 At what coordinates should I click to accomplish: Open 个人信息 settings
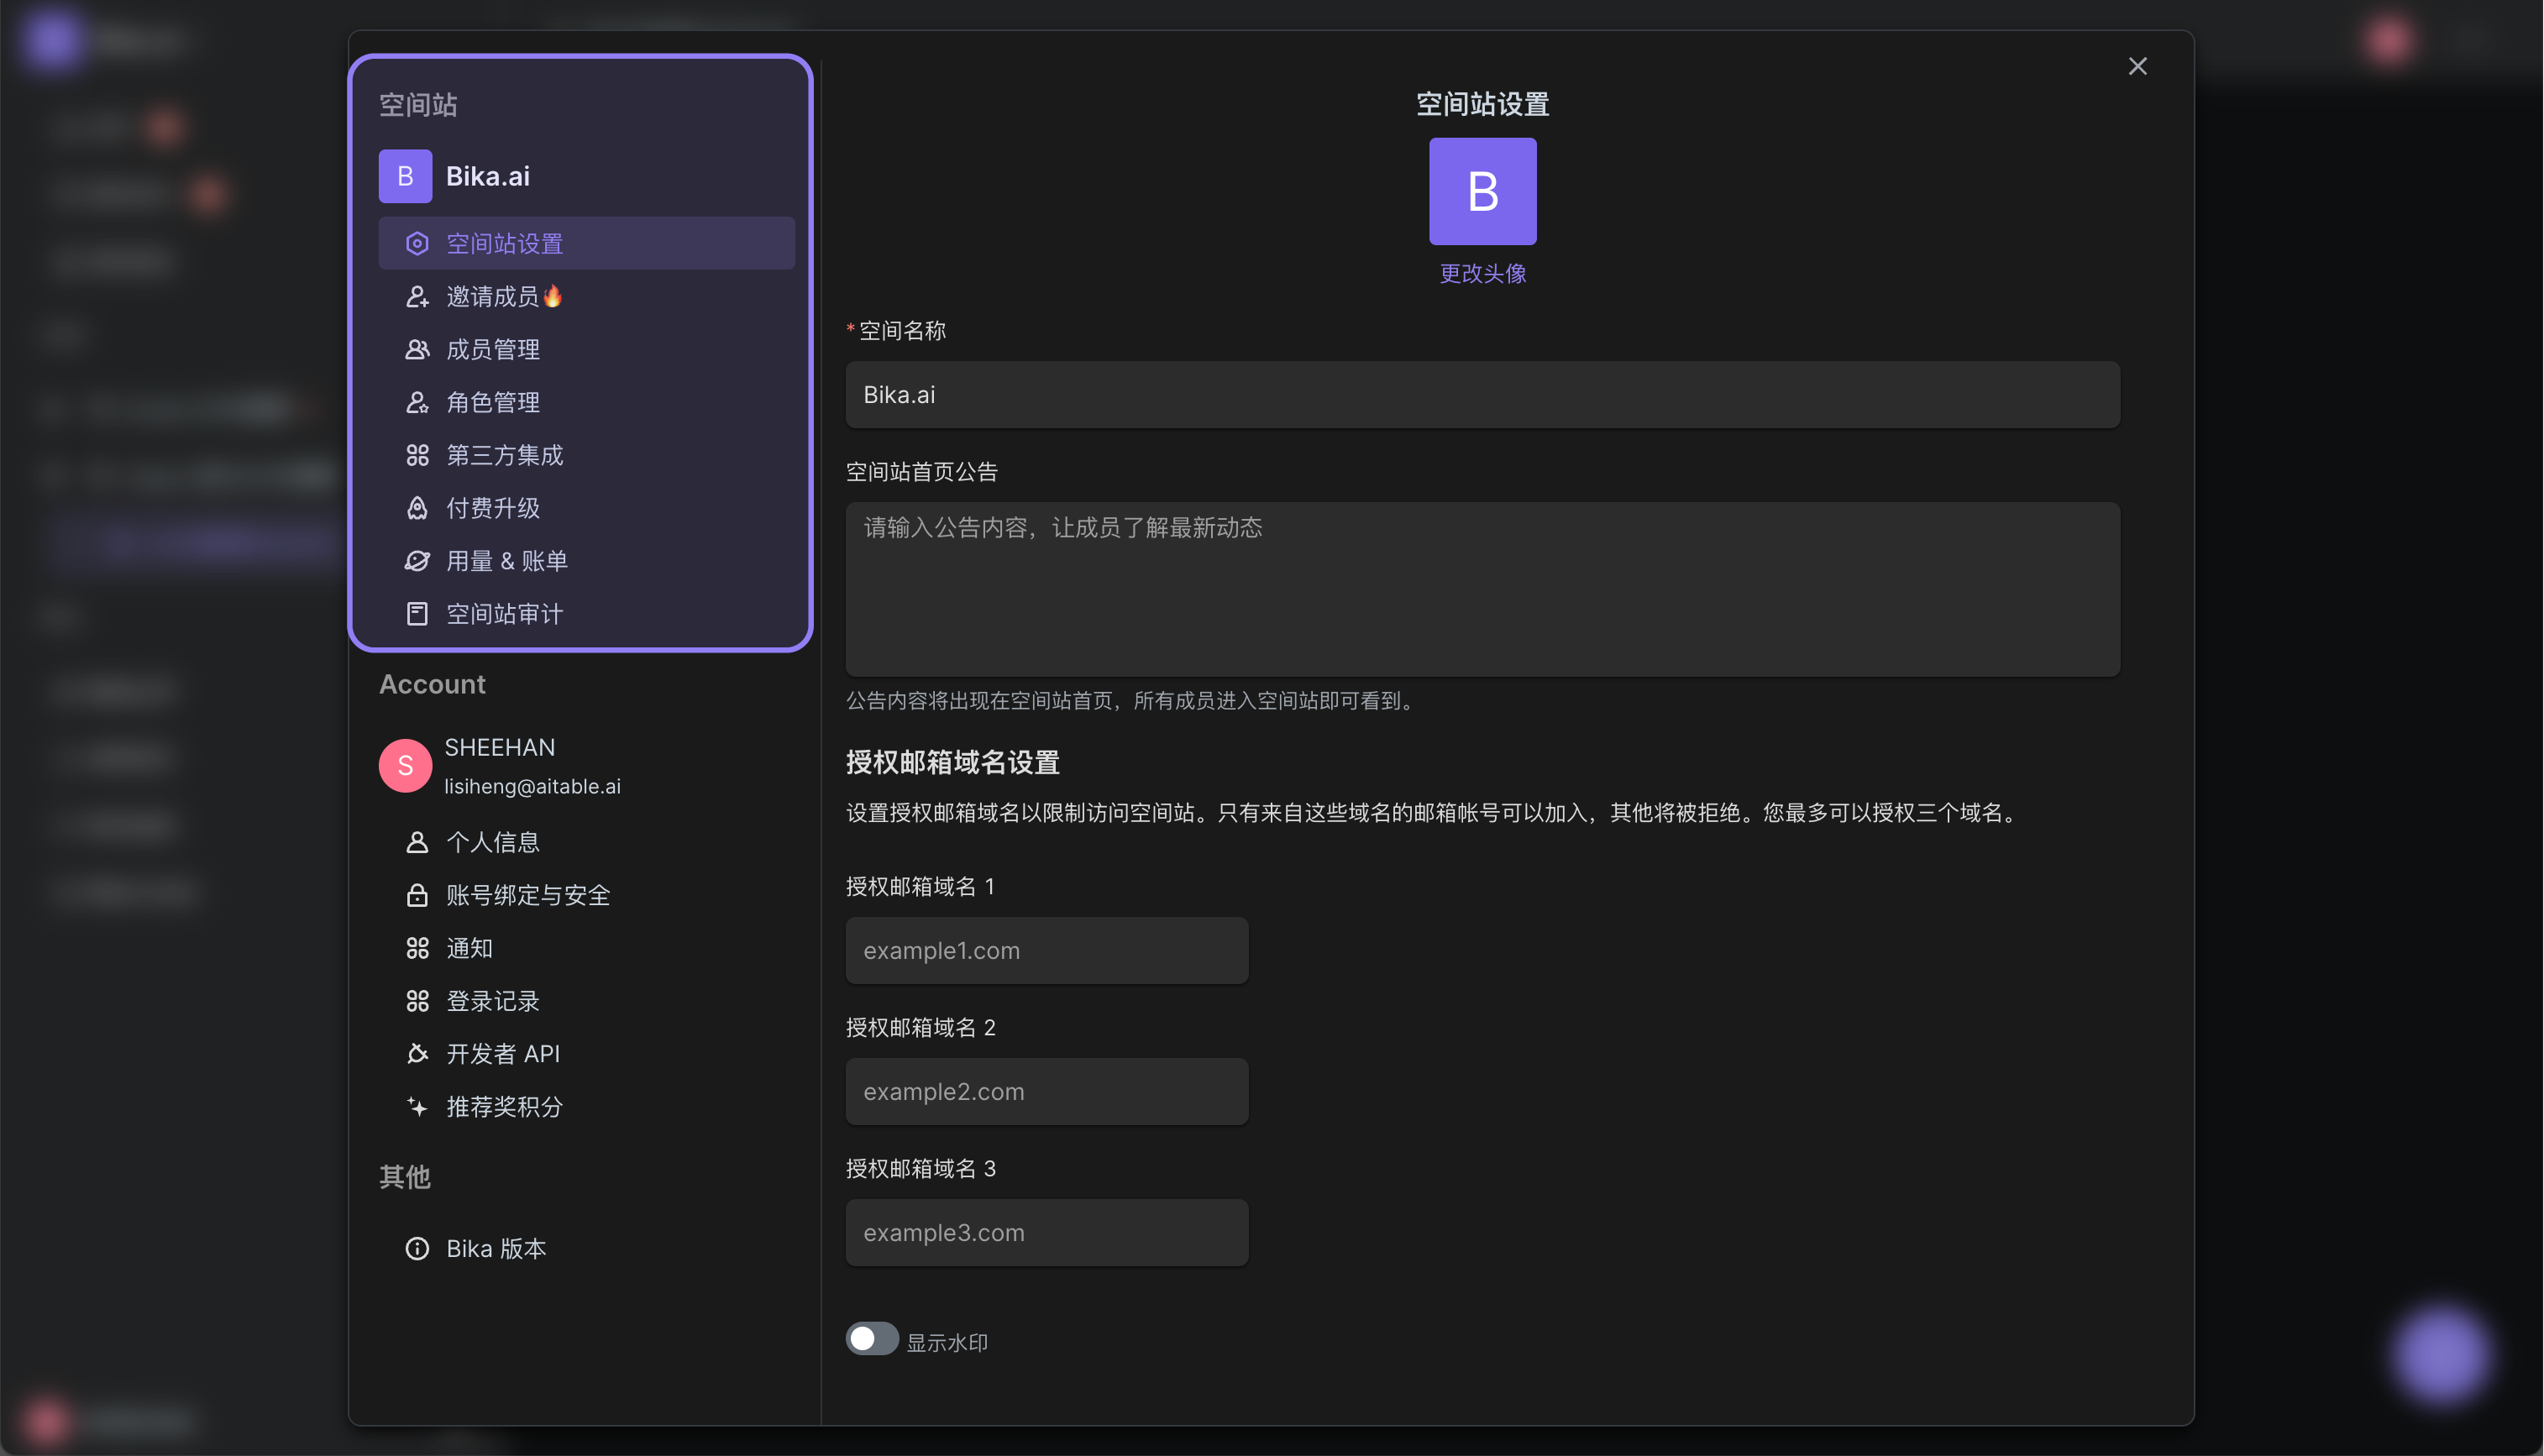tap(586, 842)
